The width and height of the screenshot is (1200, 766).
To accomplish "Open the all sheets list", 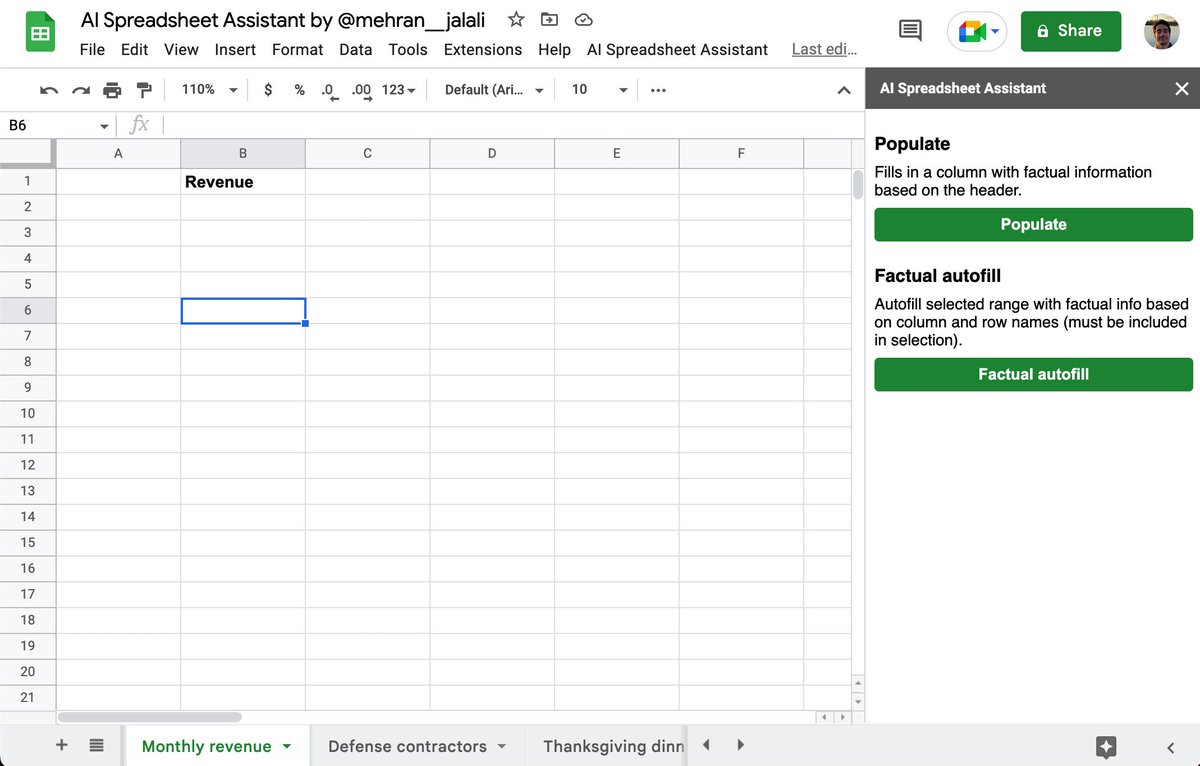I will [97, 745].
